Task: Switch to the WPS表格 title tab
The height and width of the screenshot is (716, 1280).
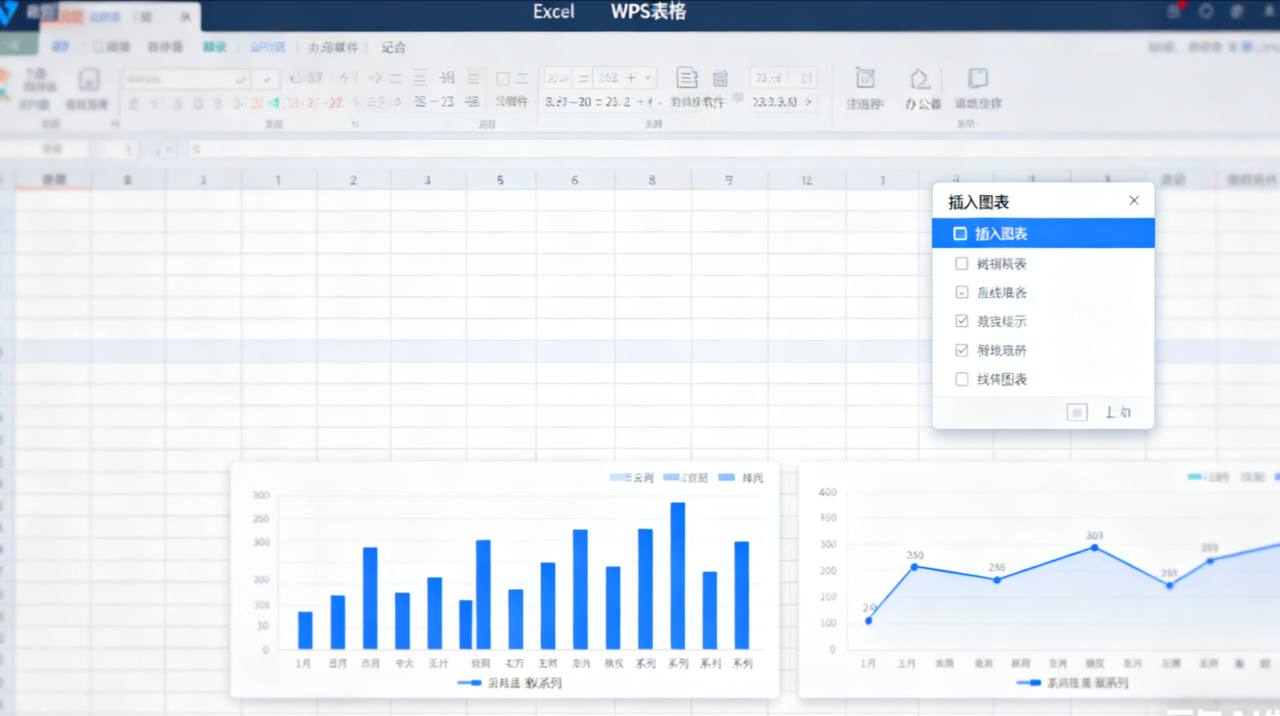Action: [648, 12]
